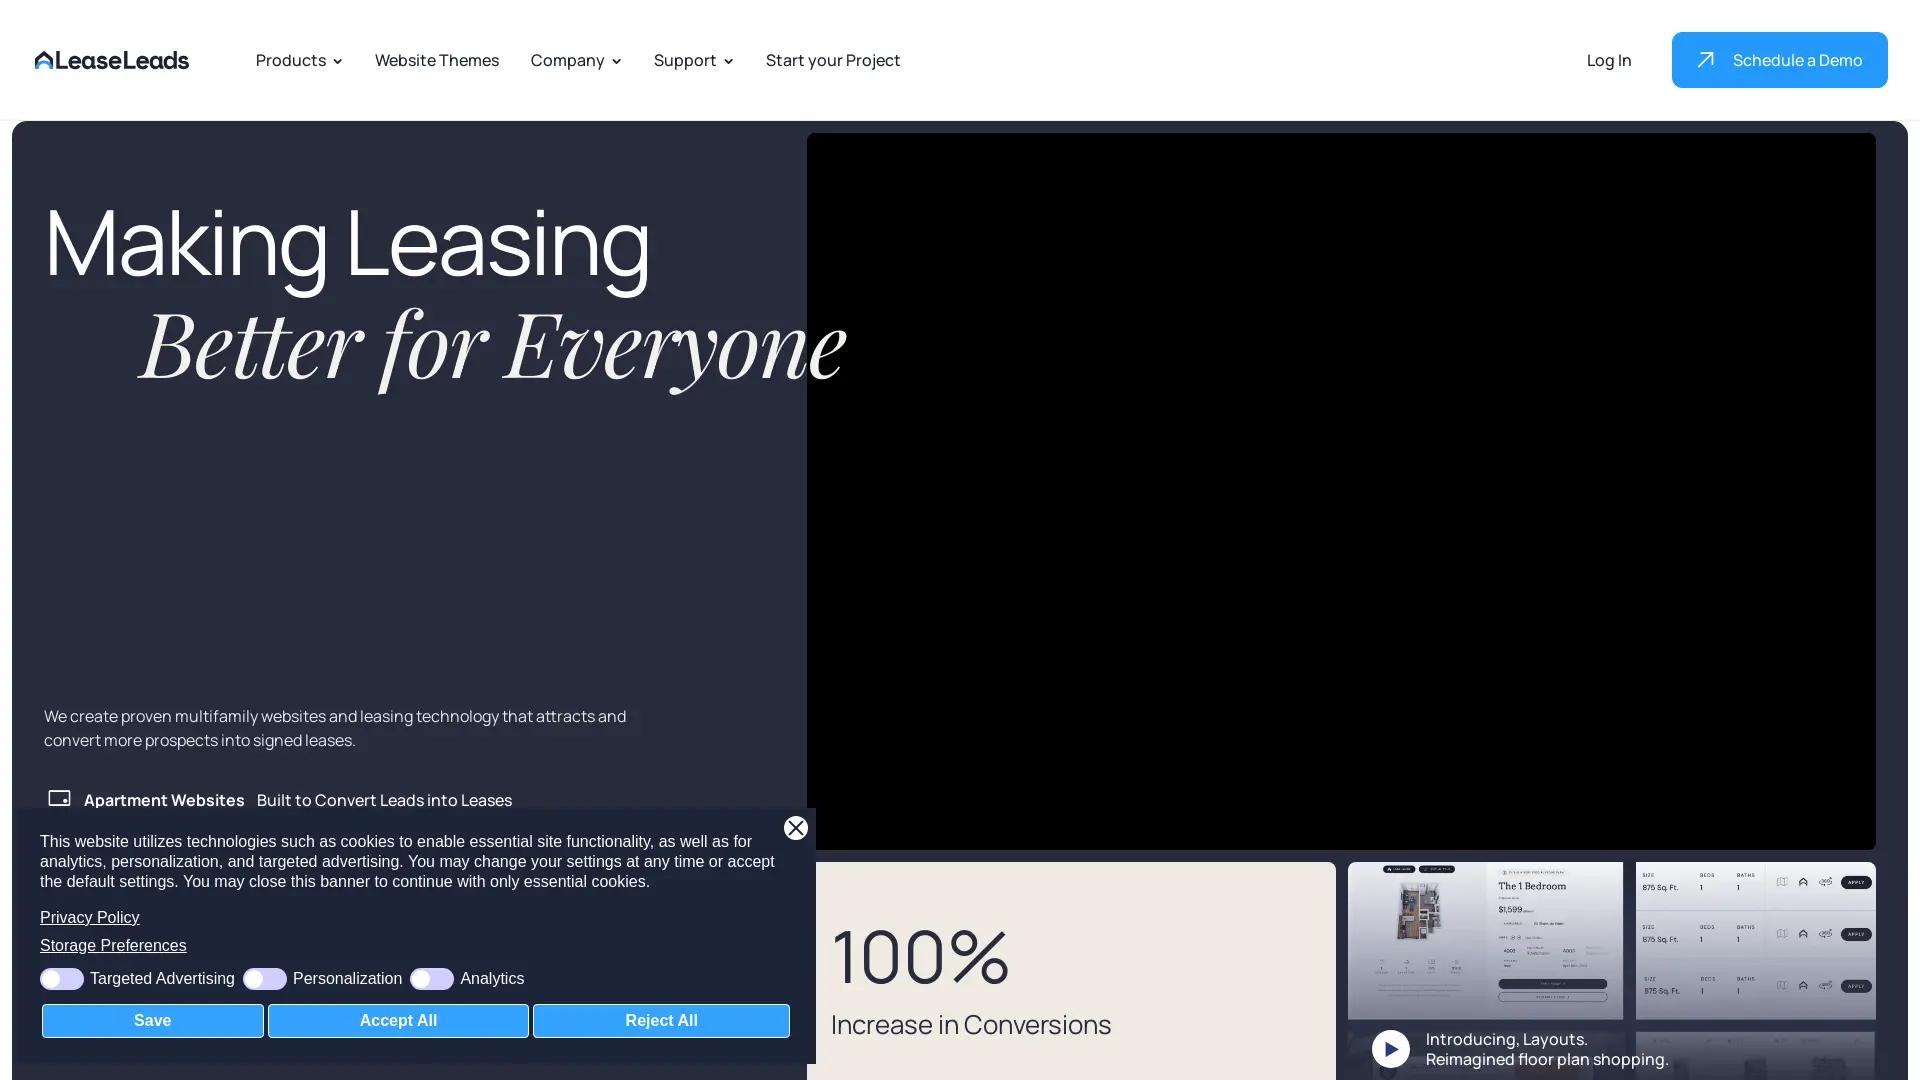Open the 360 virtual tour icon
Screen dimensions: 1920x1080
pos(1825,882)
